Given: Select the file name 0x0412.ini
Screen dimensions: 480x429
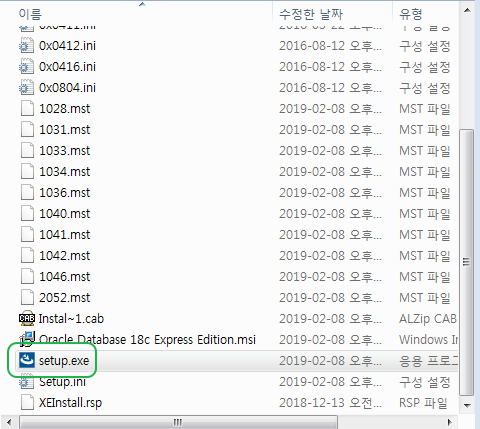Looking at the screenshot, I should (67, 46).
